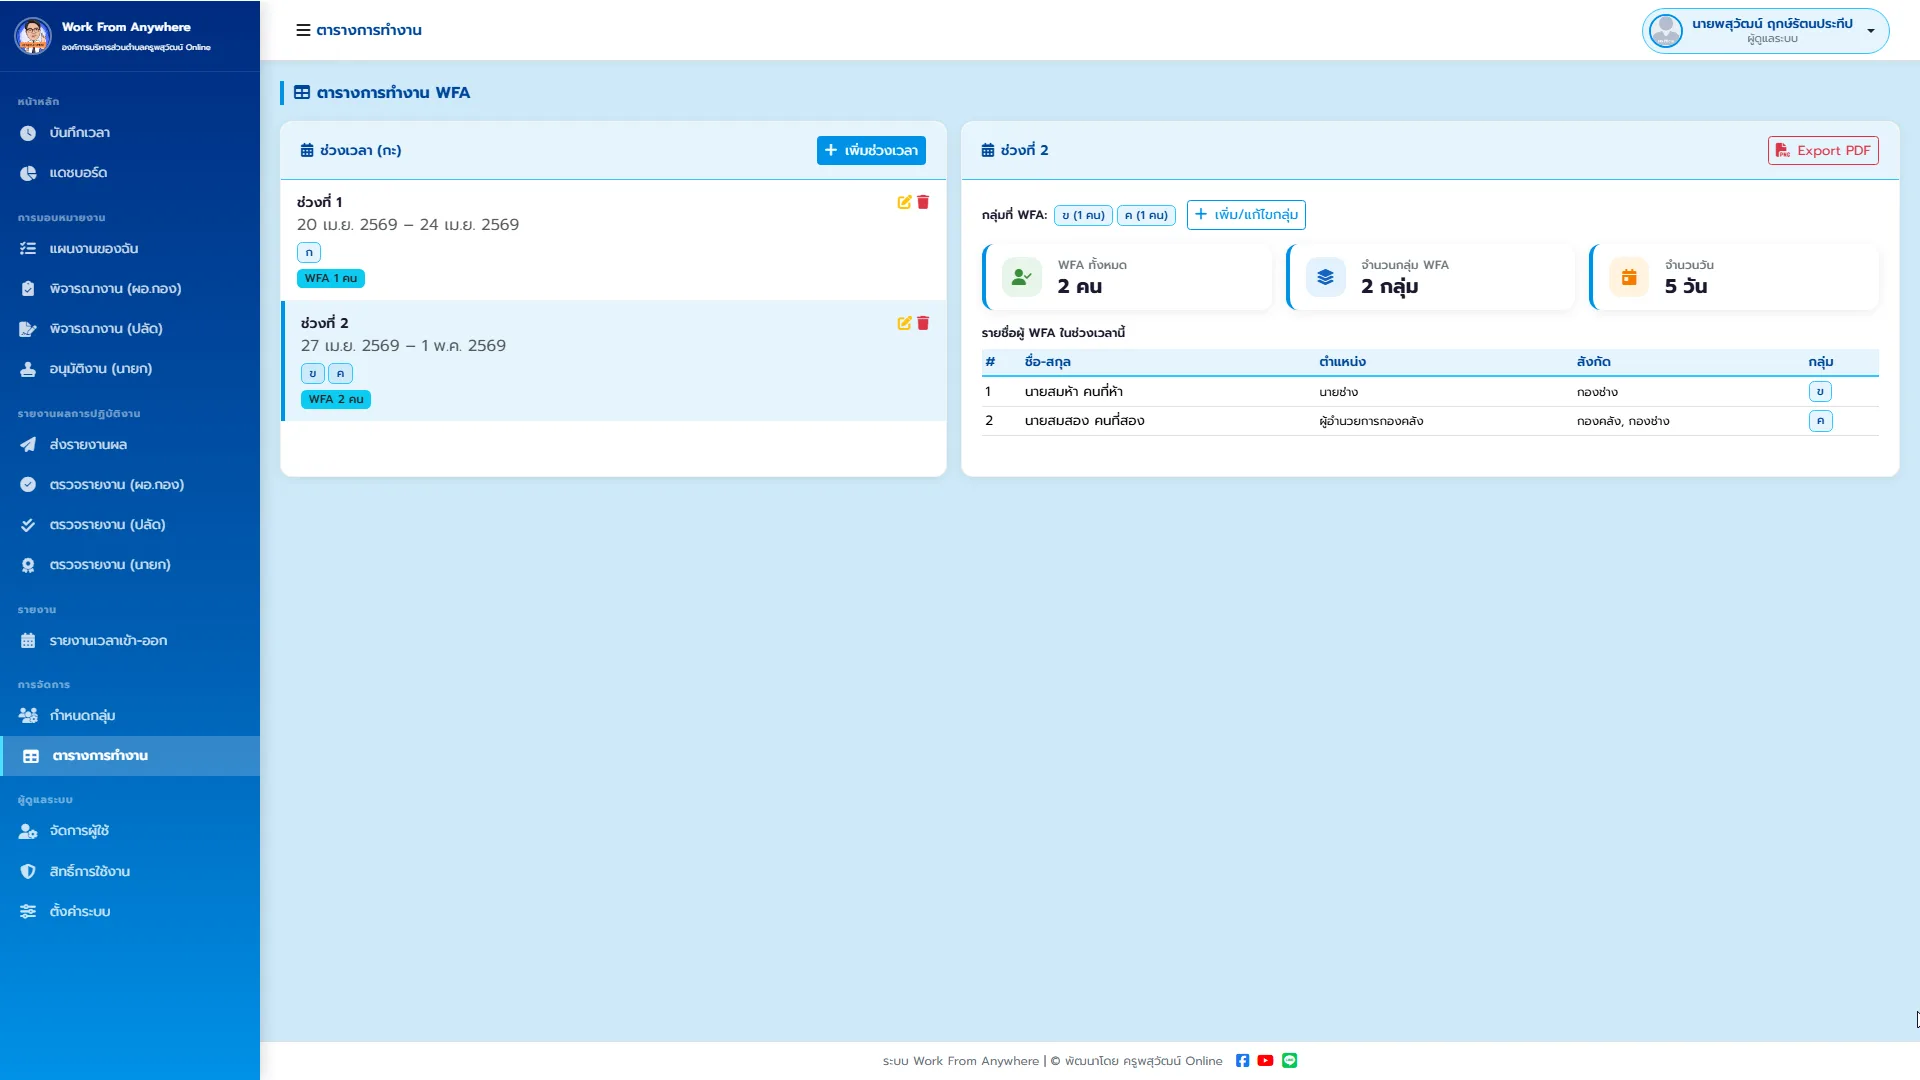
Task: Click group ข badge in นายสมห้า row
Action: coord(1820,392)
